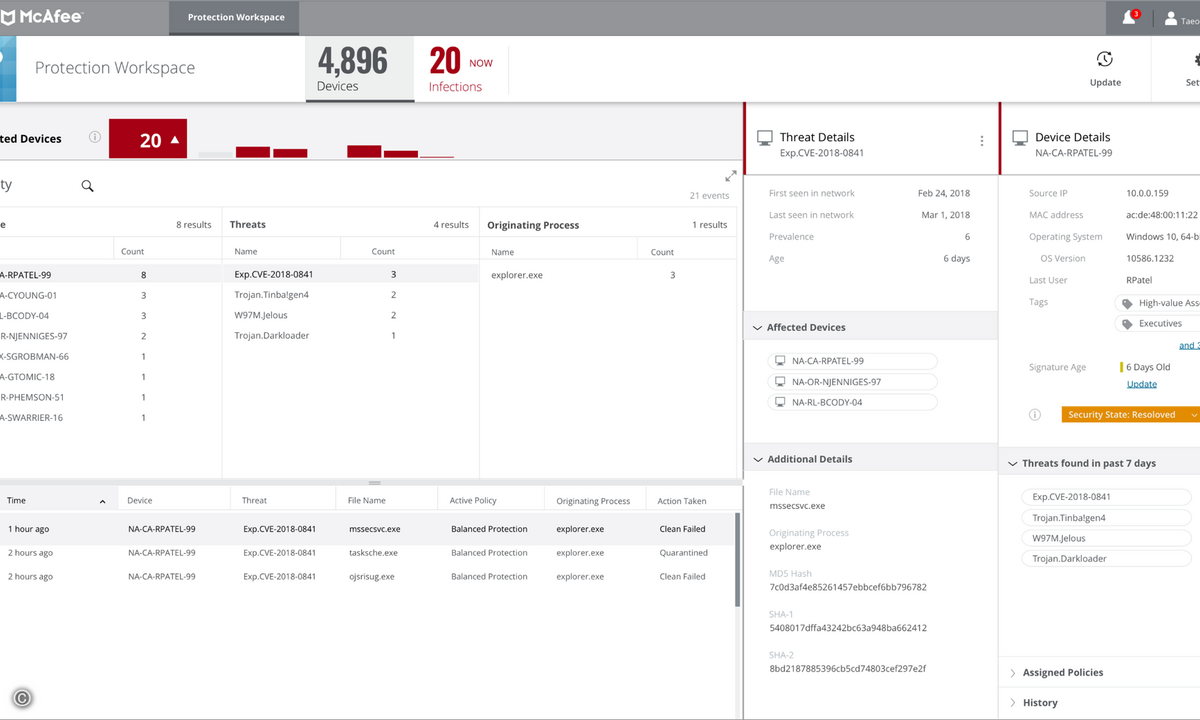Click the Action Taken column header
The image size is (1200, 720).
point(690,500)
